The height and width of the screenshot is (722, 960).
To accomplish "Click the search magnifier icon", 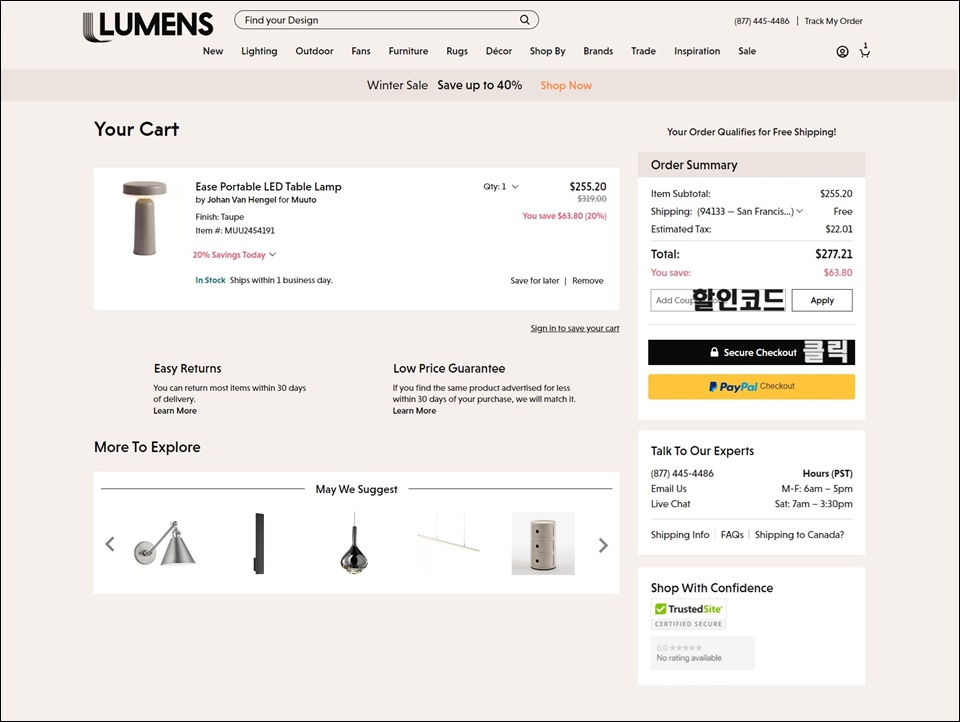I will point(525,20).
